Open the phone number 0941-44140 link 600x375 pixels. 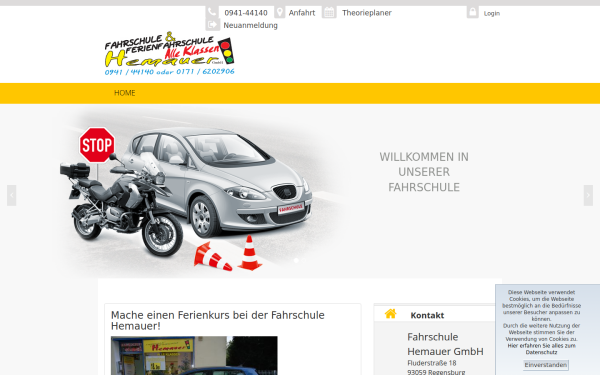(x=246, y=13)
